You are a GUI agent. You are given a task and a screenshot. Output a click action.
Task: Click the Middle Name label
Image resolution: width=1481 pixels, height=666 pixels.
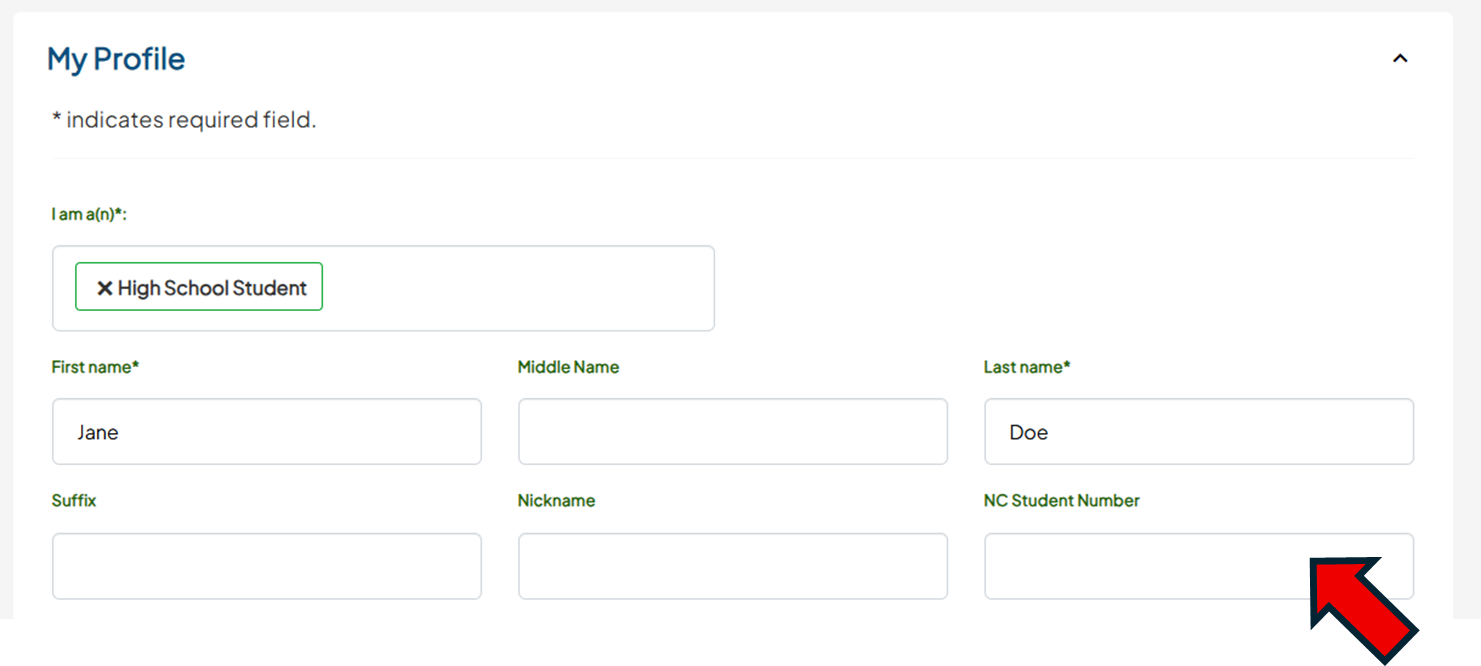pyautogui.click(x=567, y=367)
